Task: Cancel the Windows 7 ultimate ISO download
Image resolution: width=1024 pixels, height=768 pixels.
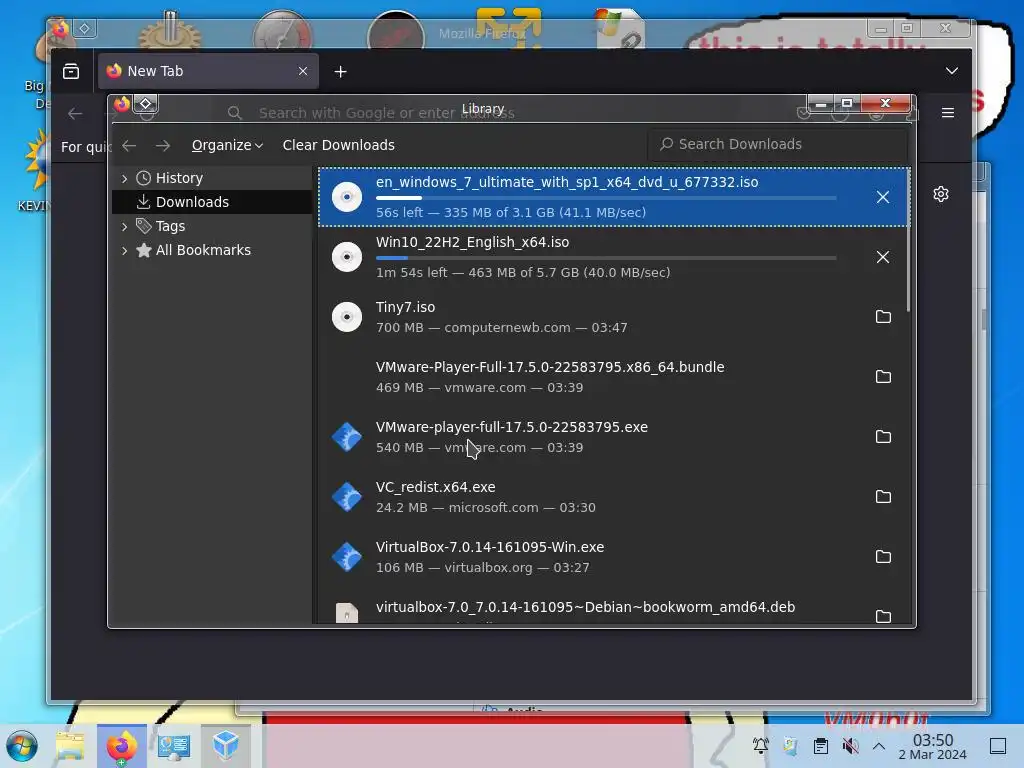Action: 882,197
